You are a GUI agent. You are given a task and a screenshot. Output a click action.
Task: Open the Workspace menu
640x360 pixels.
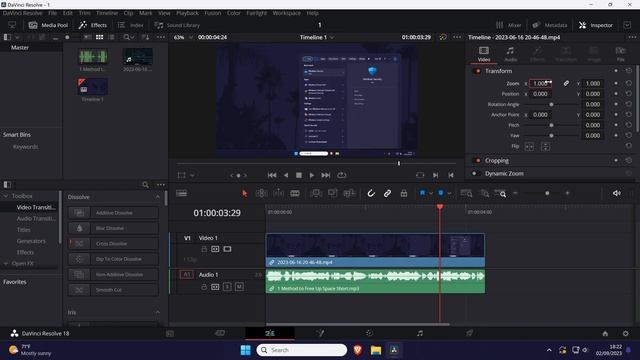tap(287, 13)
